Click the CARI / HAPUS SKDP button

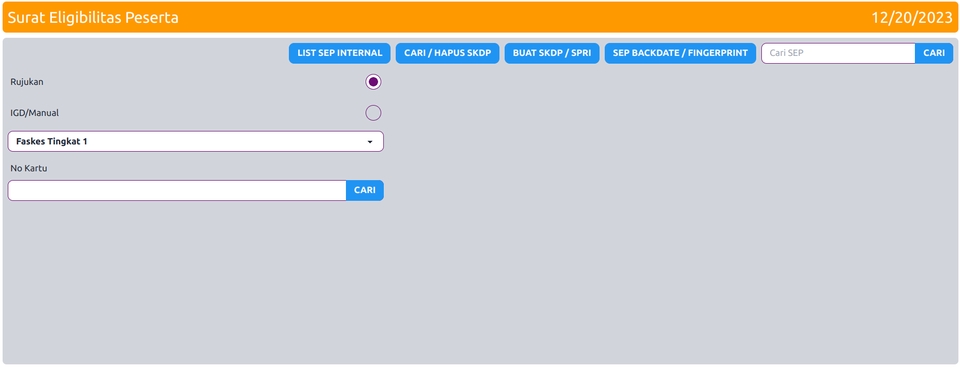(448, 53)
